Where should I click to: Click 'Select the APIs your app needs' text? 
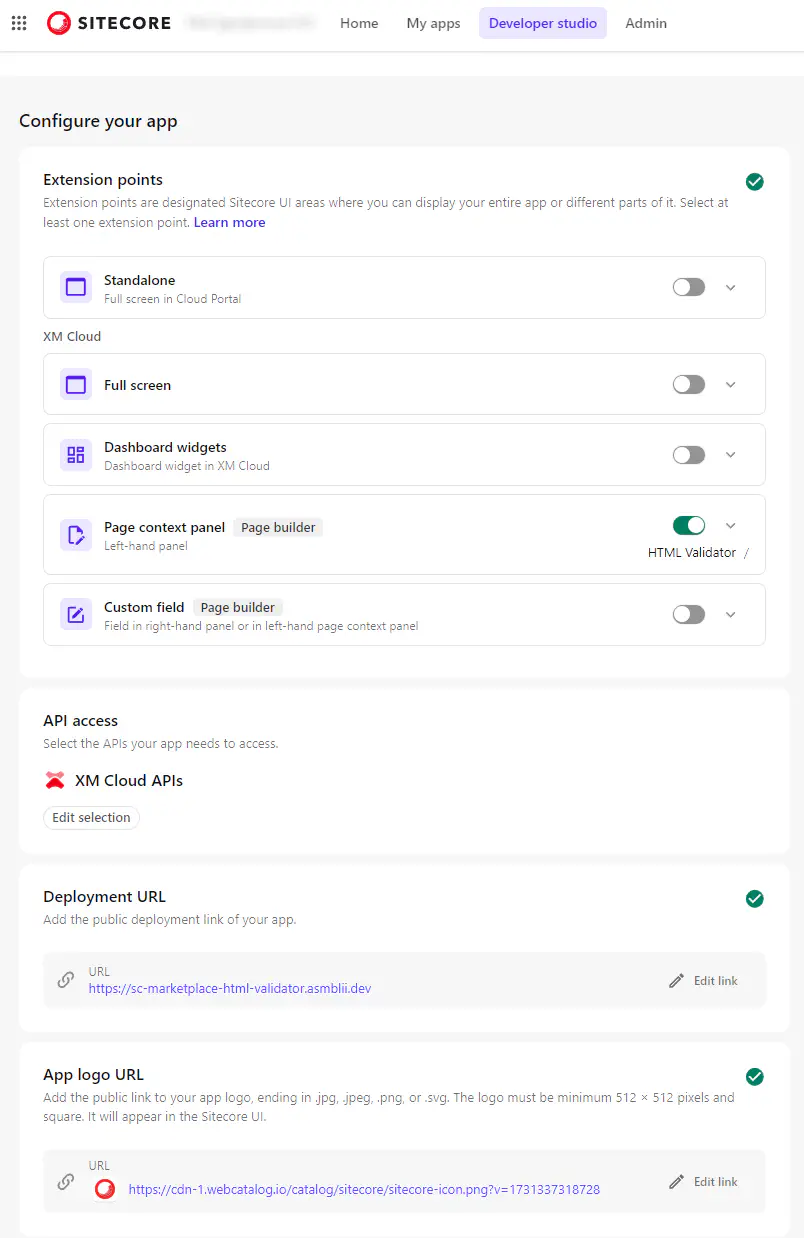161,744
